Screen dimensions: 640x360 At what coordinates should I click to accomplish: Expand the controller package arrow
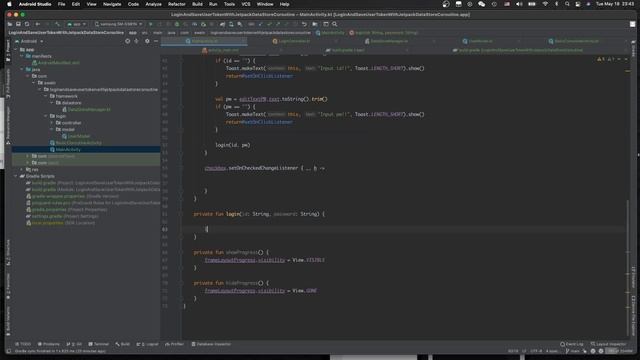52,122
